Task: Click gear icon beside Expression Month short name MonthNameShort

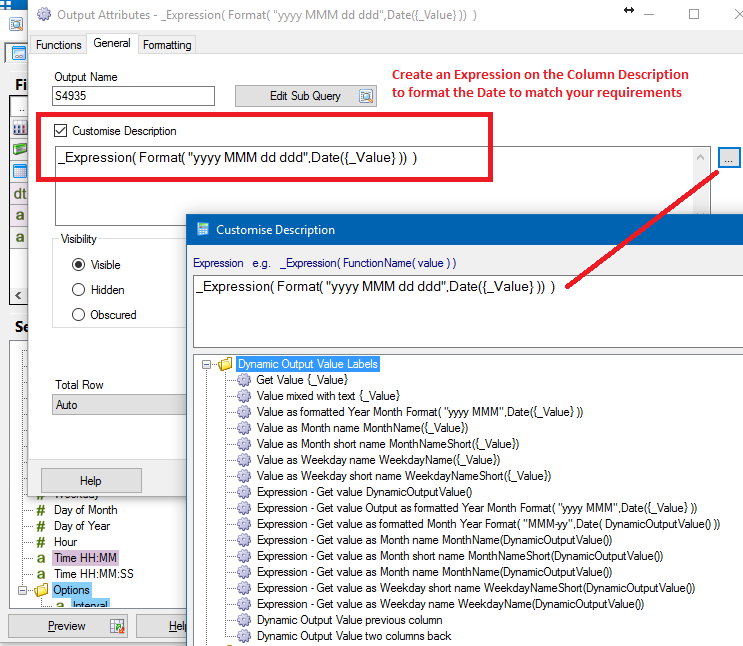Action: click(244, 556)
